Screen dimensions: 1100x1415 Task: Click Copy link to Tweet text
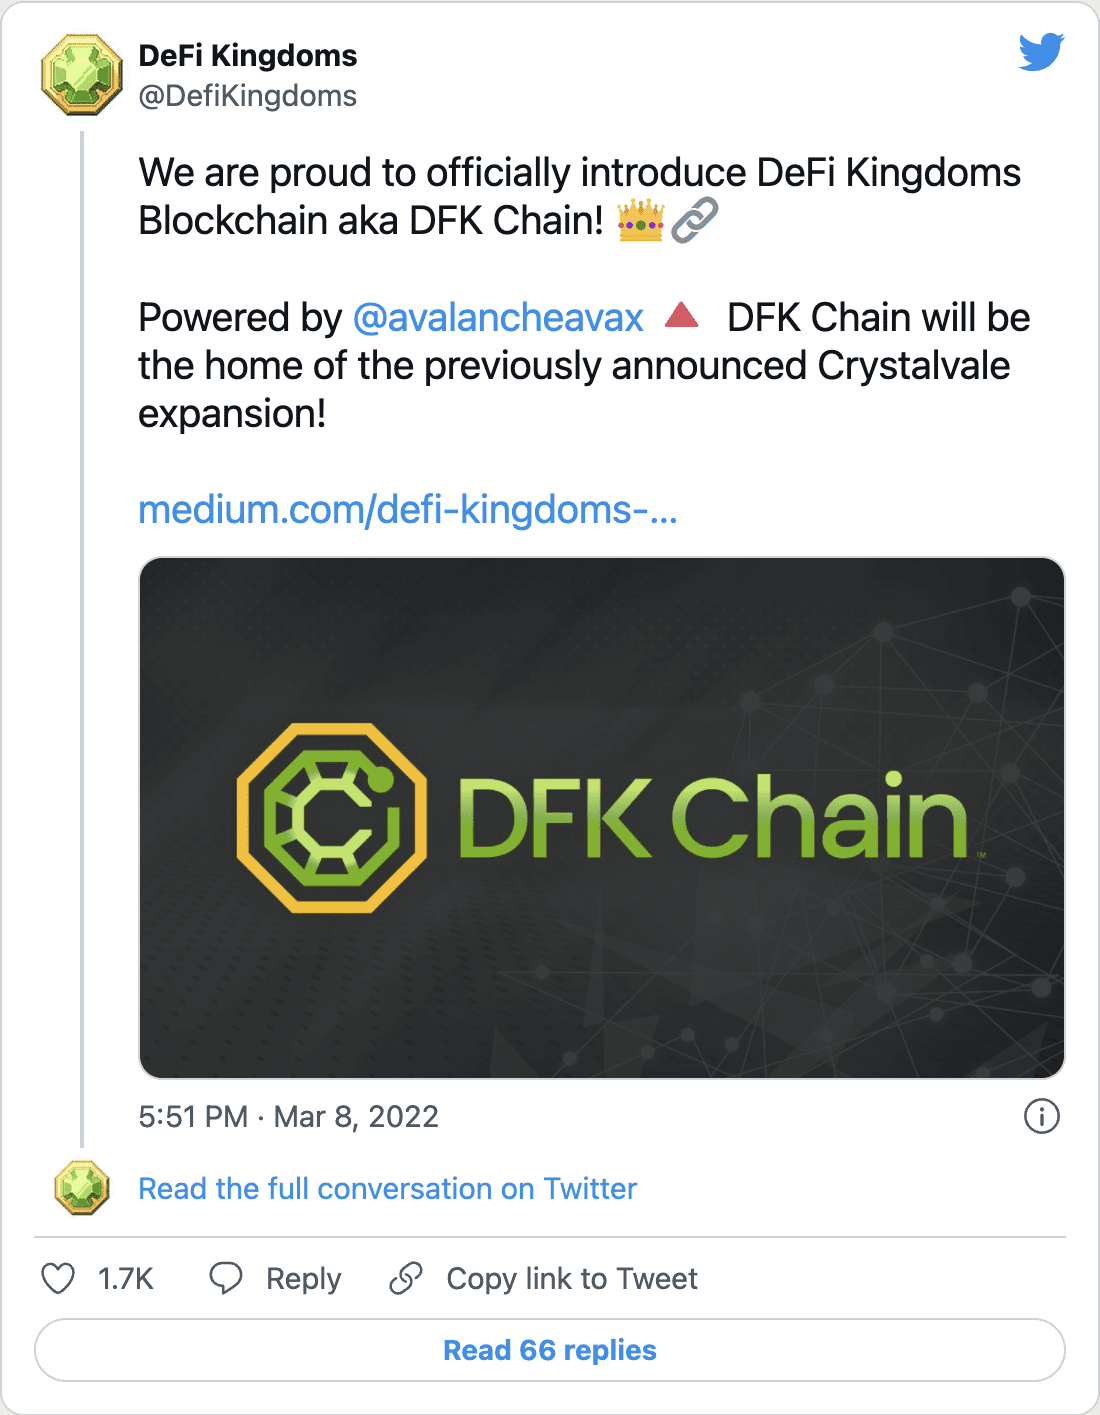tap(572, 1278)
